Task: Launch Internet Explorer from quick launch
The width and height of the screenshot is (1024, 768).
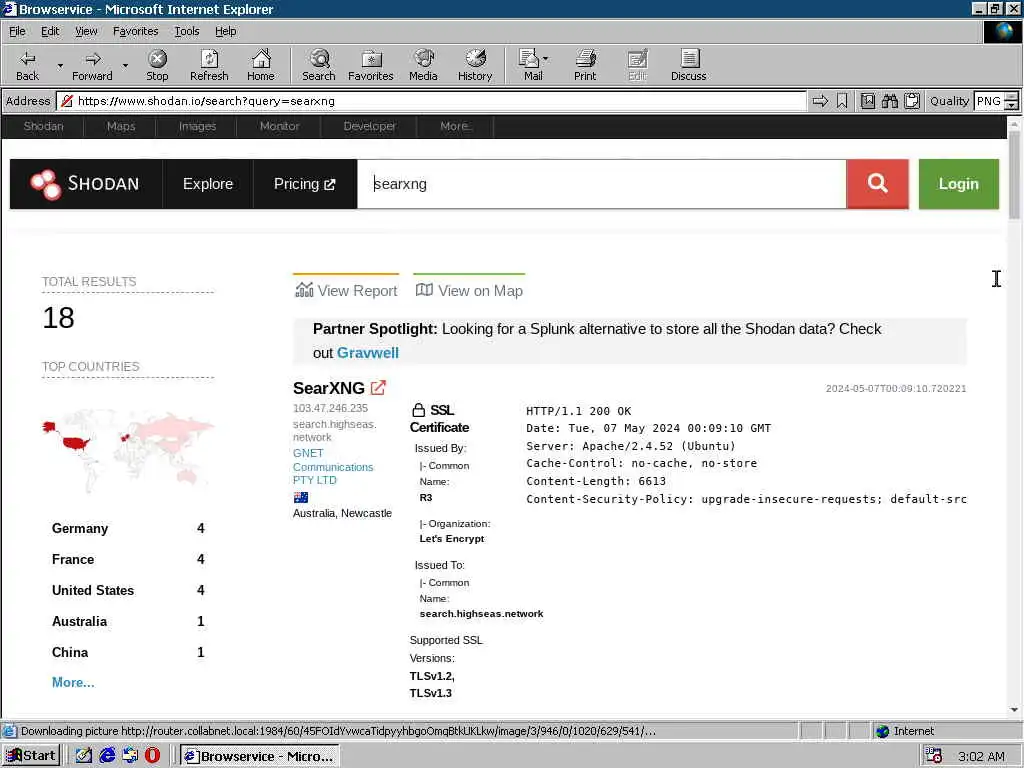Action: pyautogui.click(x=107, y=756)
